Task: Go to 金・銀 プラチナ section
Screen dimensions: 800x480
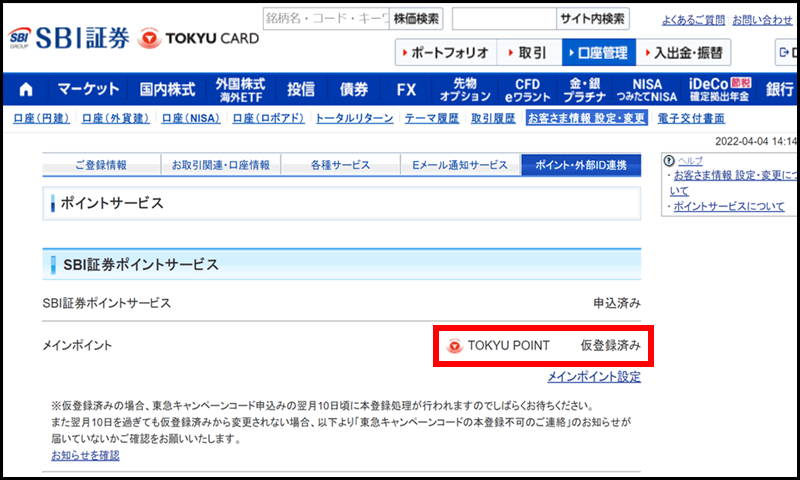Action: (585, 89)
